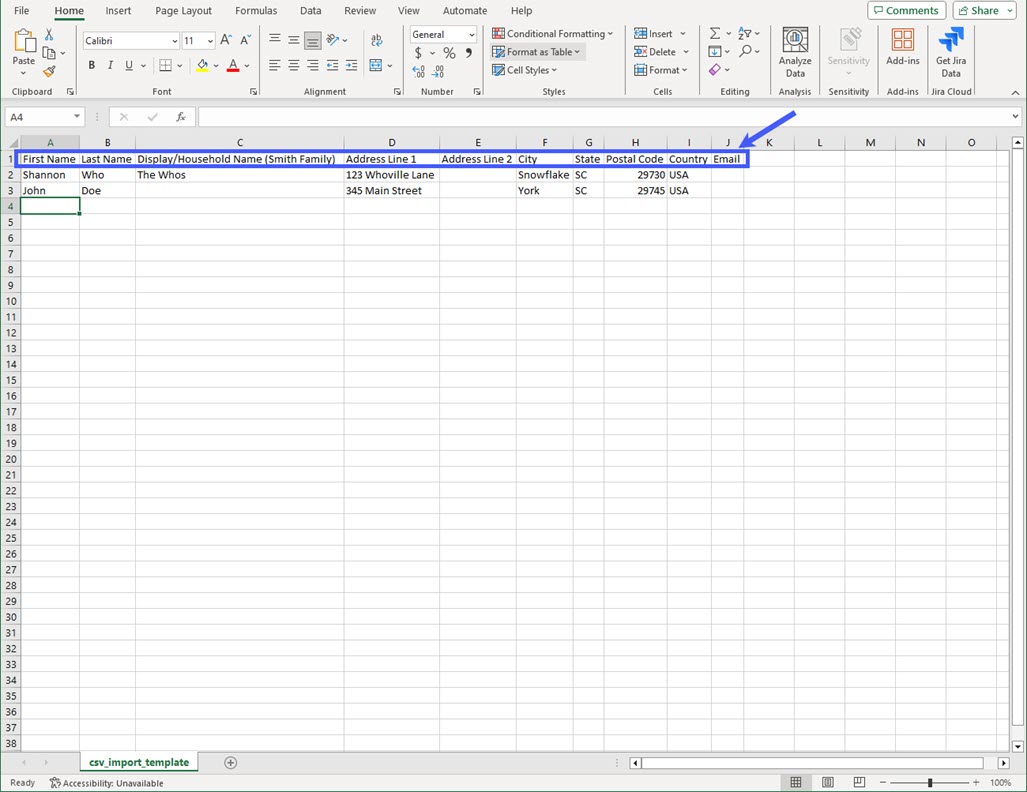This screenshot has height=792, width=1027.
Task: Apply Percent Style number format
Action: tap(448, 52)
